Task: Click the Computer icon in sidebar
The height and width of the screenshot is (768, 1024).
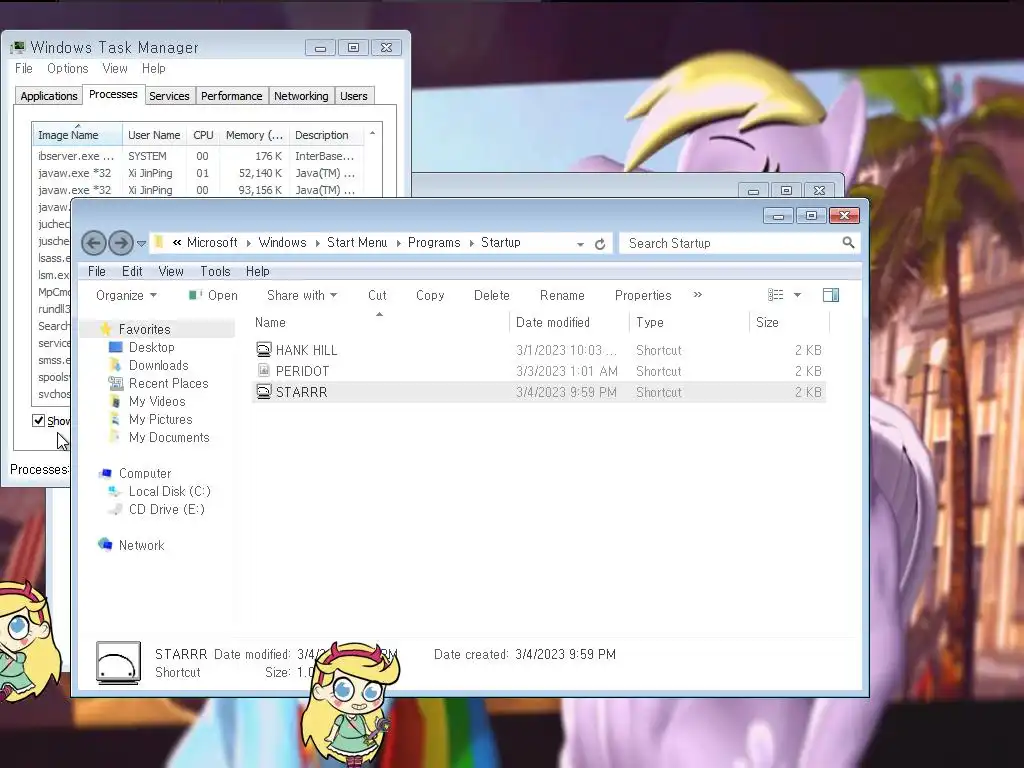Action: [105, 473]
